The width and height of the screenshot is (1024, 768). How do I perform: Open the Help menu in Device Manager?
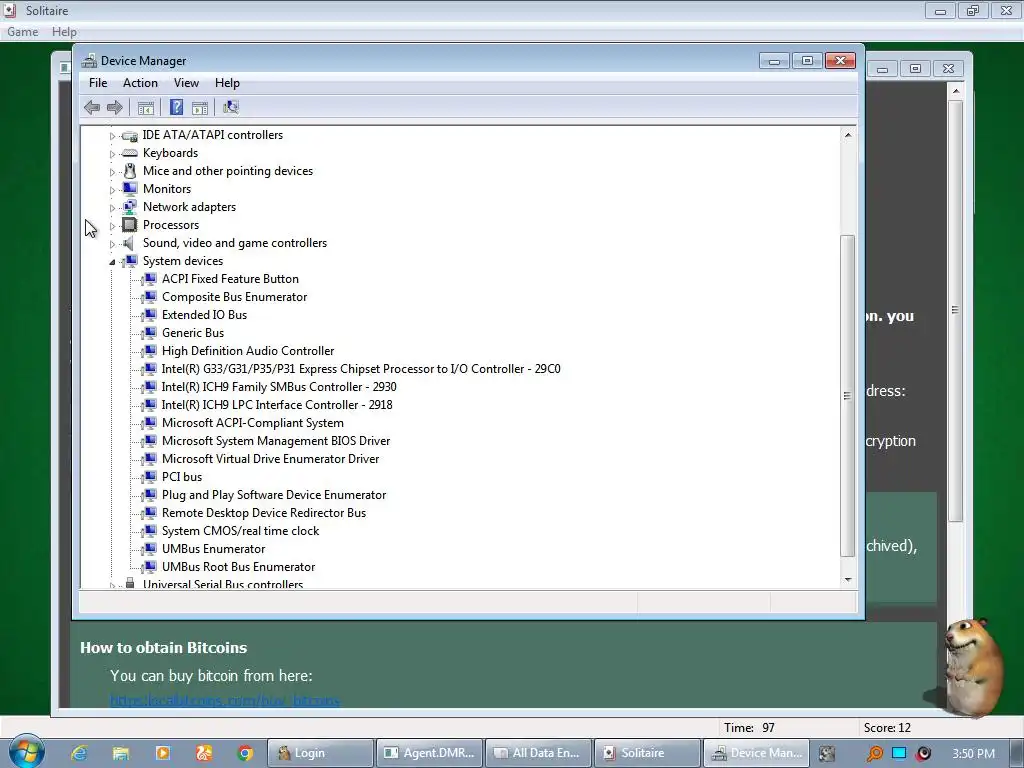(x=227, y=83)
